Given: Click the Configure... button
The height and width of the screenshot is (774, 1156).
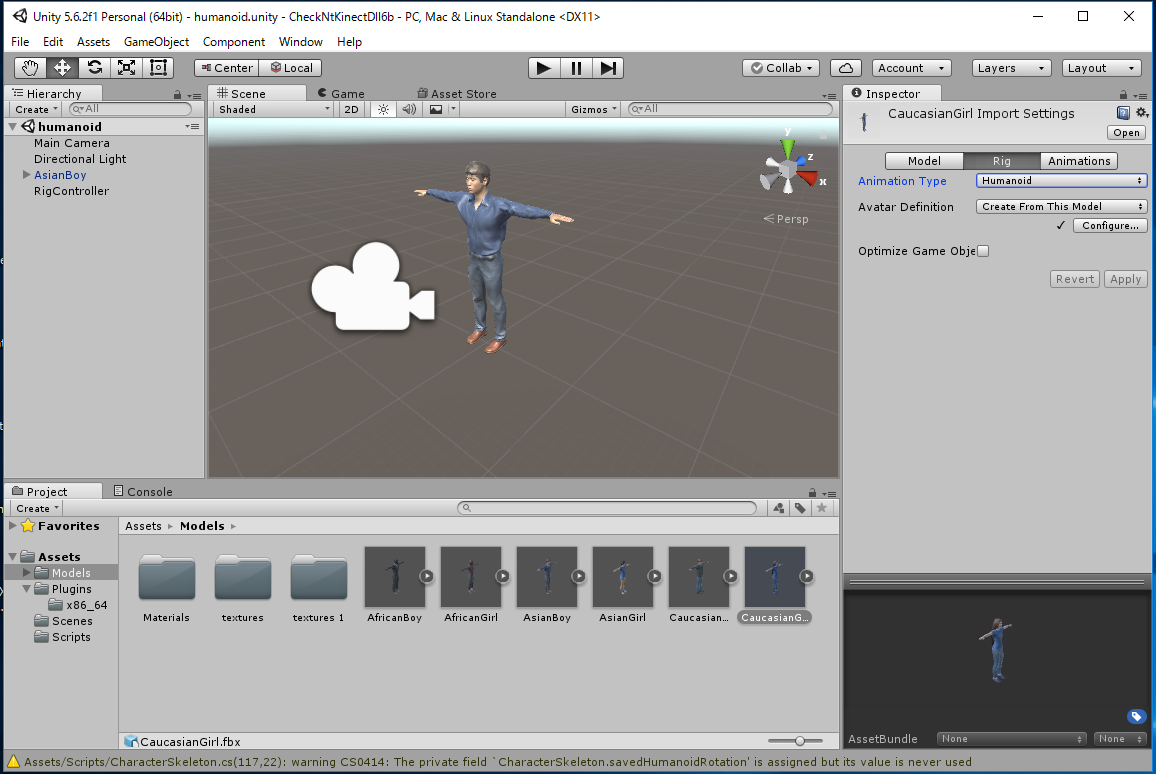Looking at the screenshot, I should click(1109, 226).
